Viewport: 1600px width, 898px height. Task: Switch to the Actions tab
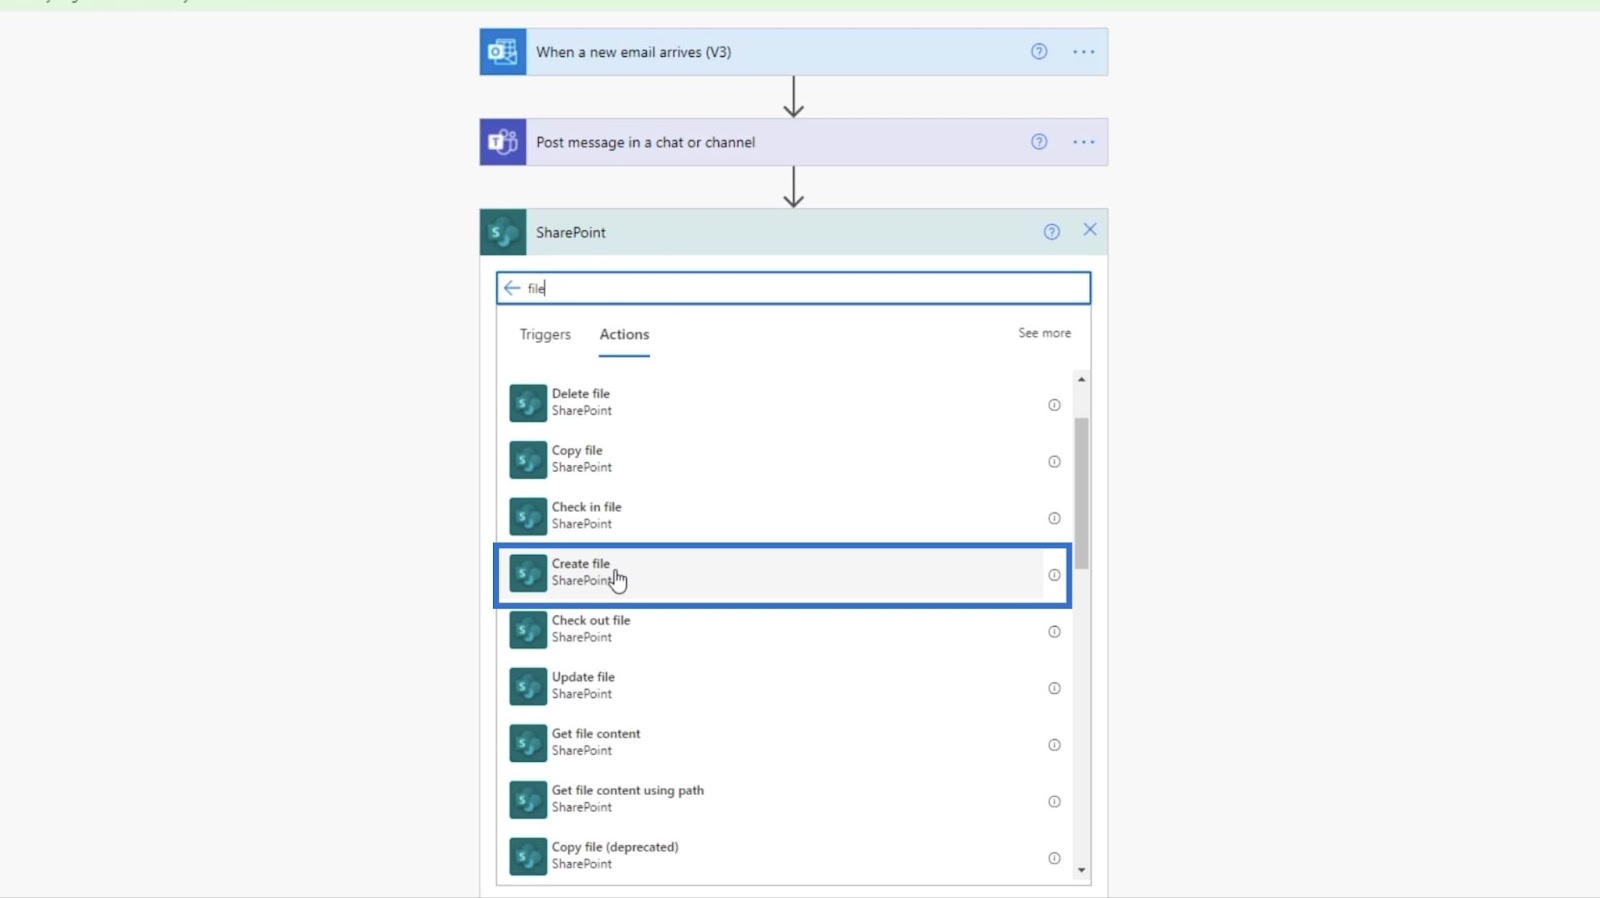pyautogui.click(x=624, y=334)
